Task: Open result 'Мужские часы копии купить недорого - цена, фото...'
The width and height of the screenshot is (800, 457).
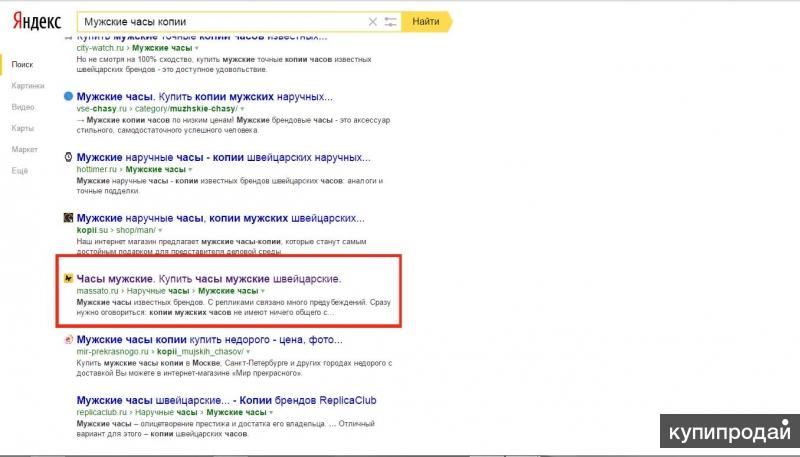Action: (210, 340)
